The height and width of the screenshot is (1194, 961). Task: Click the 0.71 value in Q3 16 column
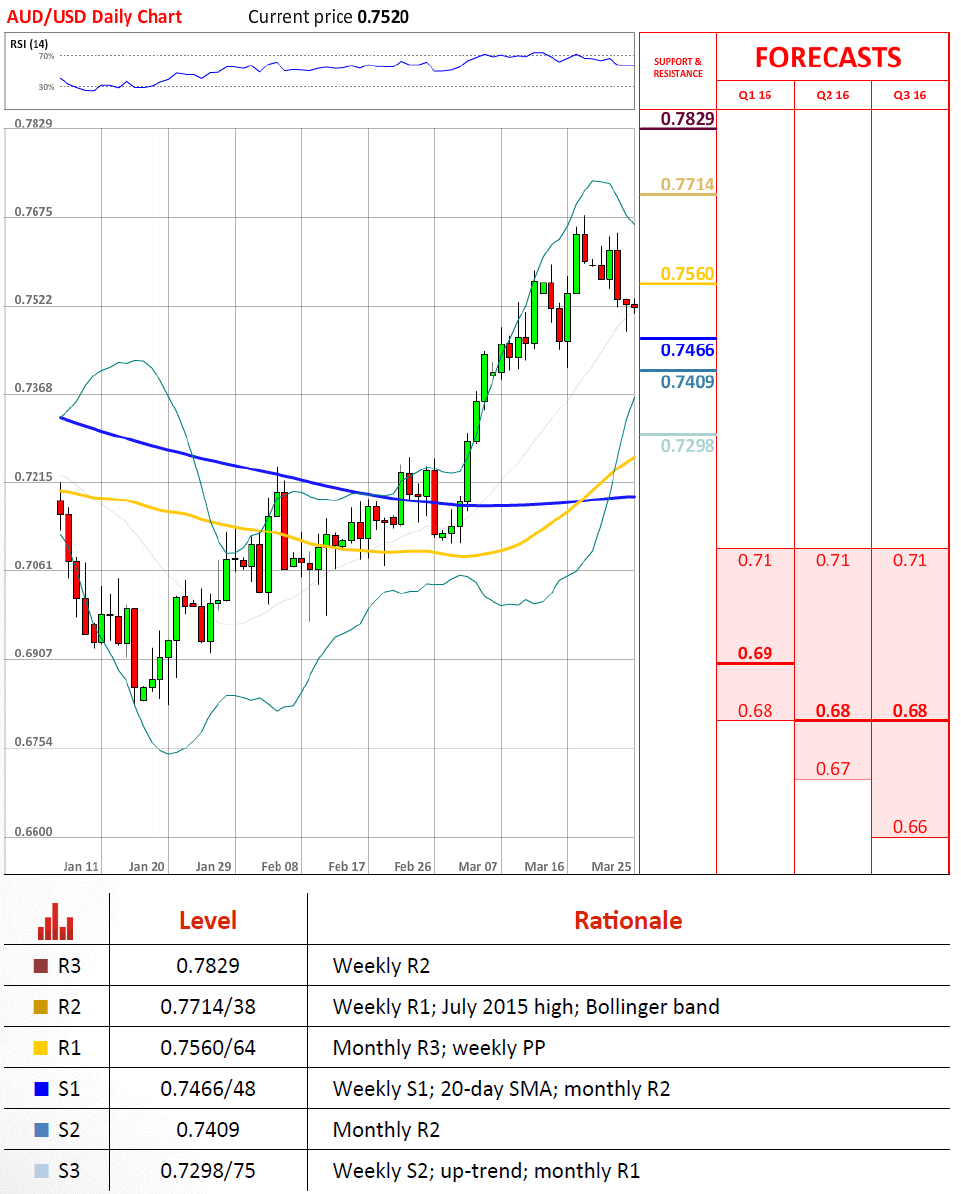[x=910, y=560]
